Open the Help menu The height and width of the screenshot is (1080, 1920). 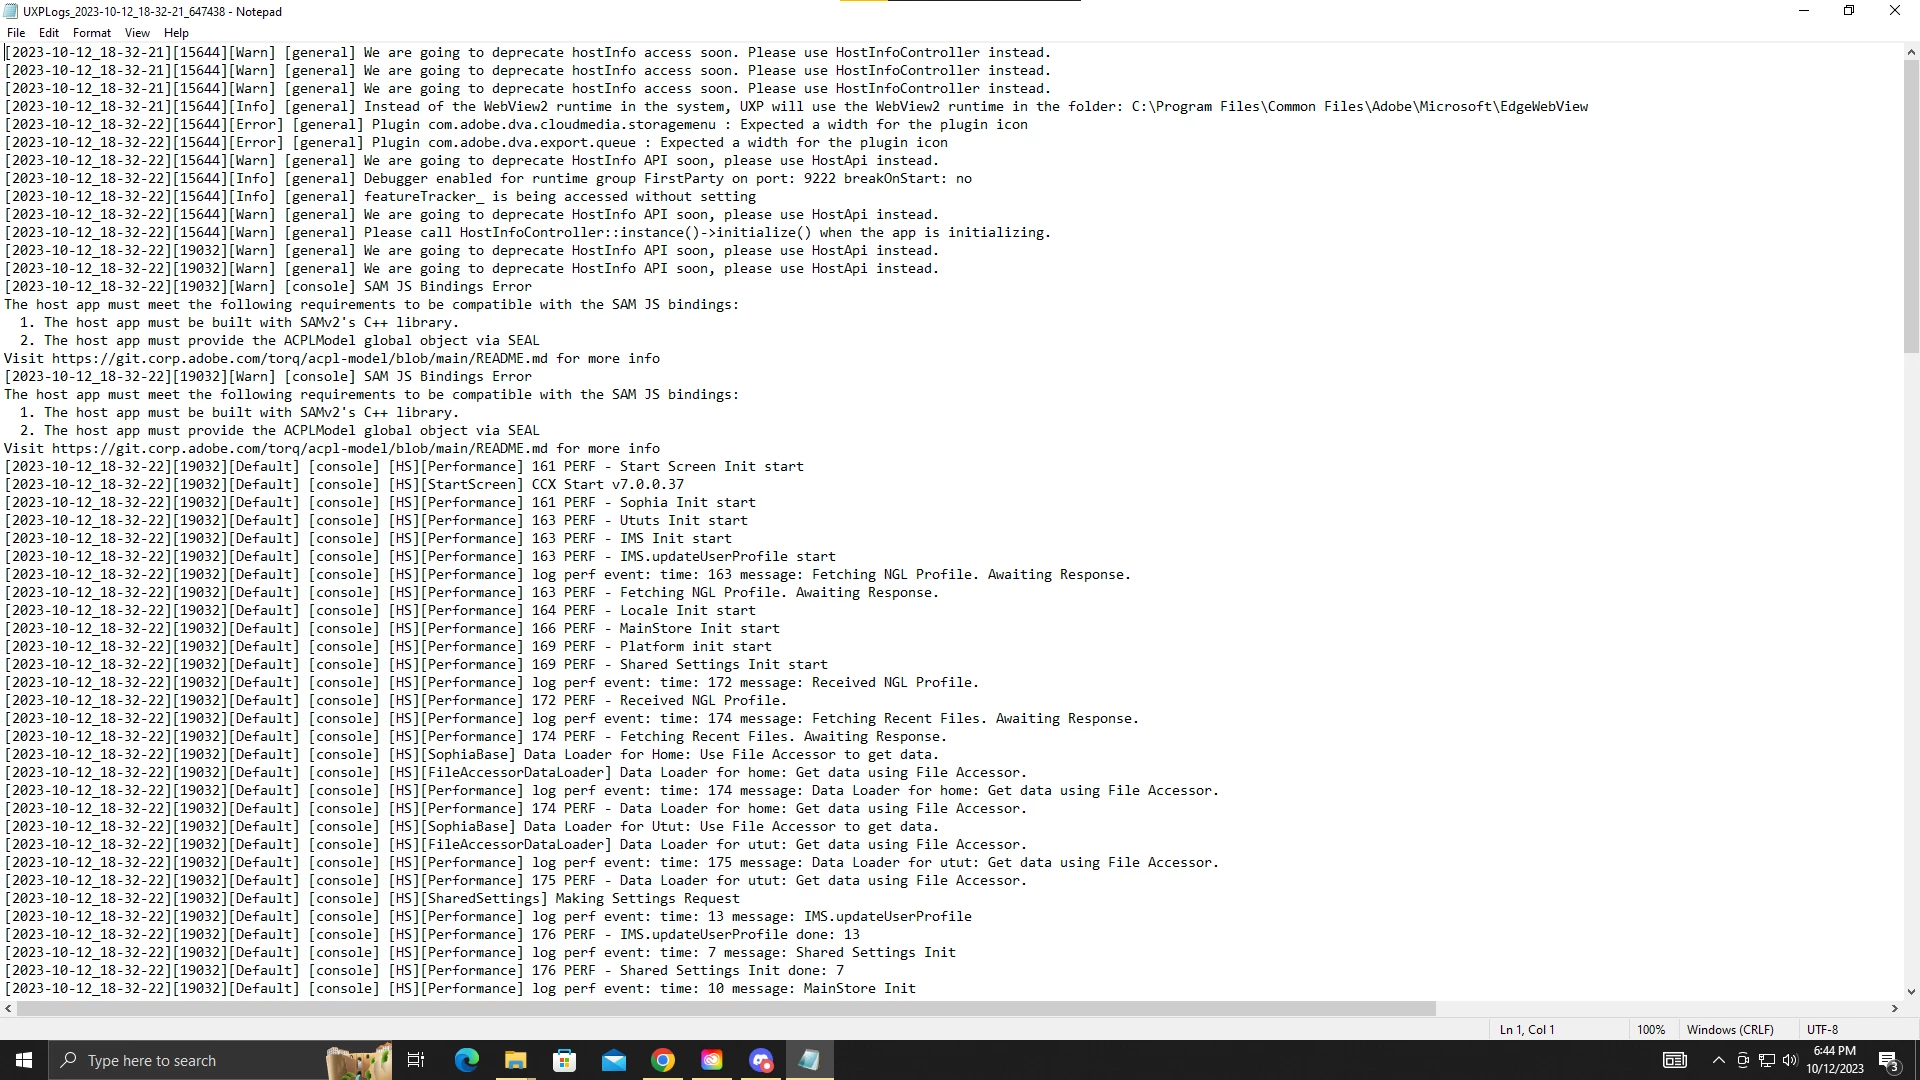tap(176, 33)
